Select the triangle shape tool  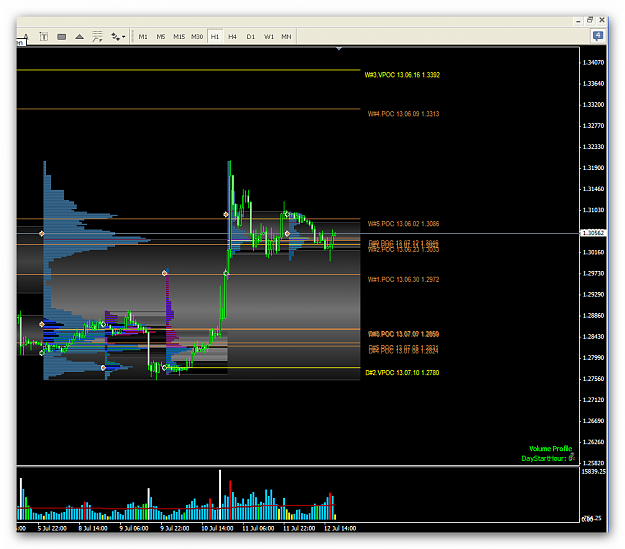[79, 37]
